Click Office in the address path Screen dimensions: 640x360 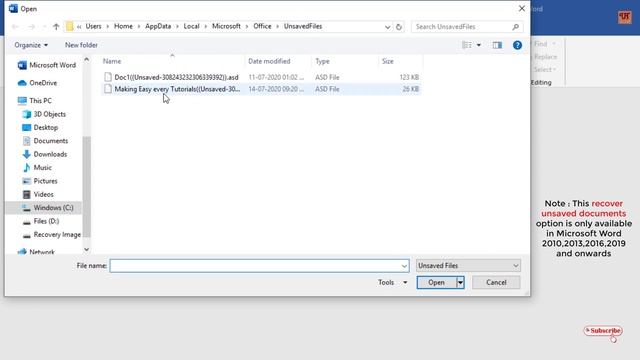262,27
